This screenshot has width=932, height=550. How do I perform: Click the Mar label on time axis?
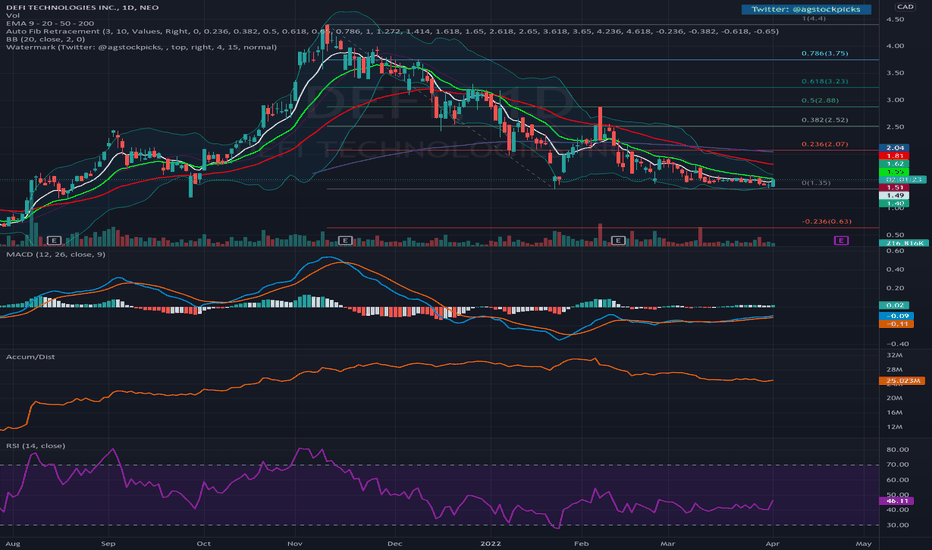(x=668, y=543)
